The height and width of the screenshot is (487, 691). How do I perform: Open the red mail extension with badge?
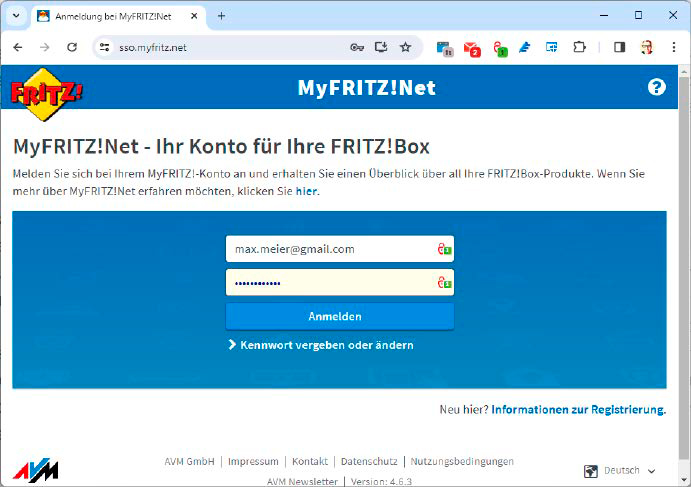click(472, 48)
